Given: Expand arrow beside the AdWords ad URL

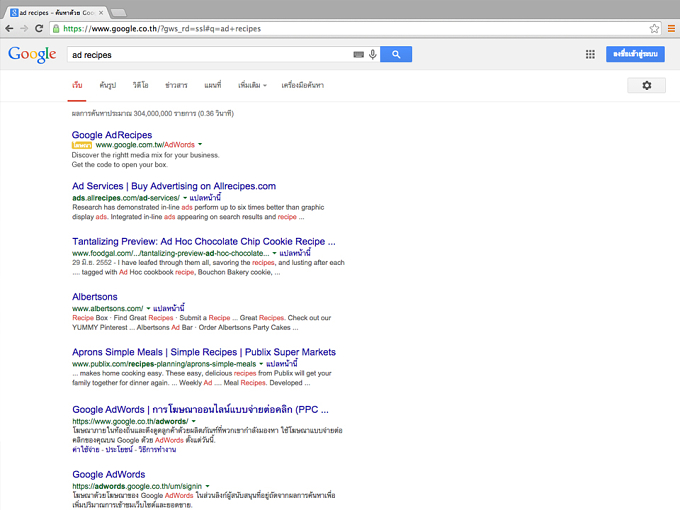Looking at the screenshot, I should [x=200, y=144].
